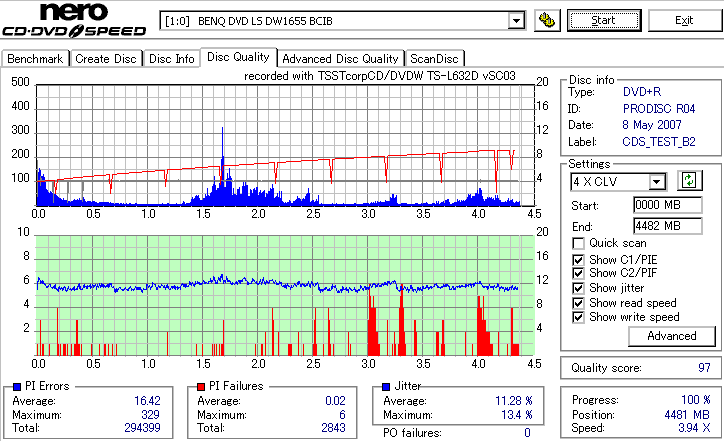Click the PO failures value 0
The height and width of the screenshot is (441, 724).
[x=527, y=433]
